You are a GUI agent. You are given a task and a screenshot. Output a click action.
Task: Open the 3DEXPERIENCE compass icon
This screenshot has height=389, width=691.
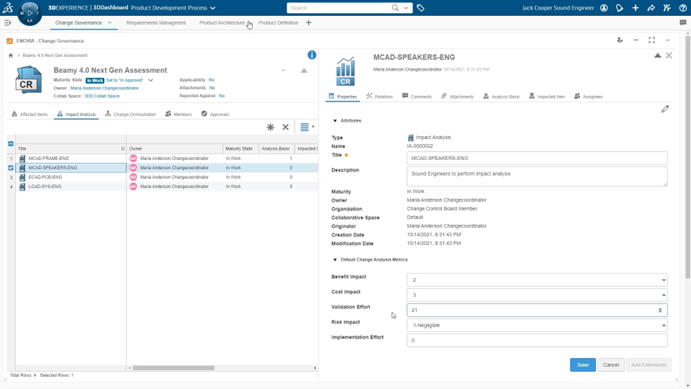click(30, 13)
